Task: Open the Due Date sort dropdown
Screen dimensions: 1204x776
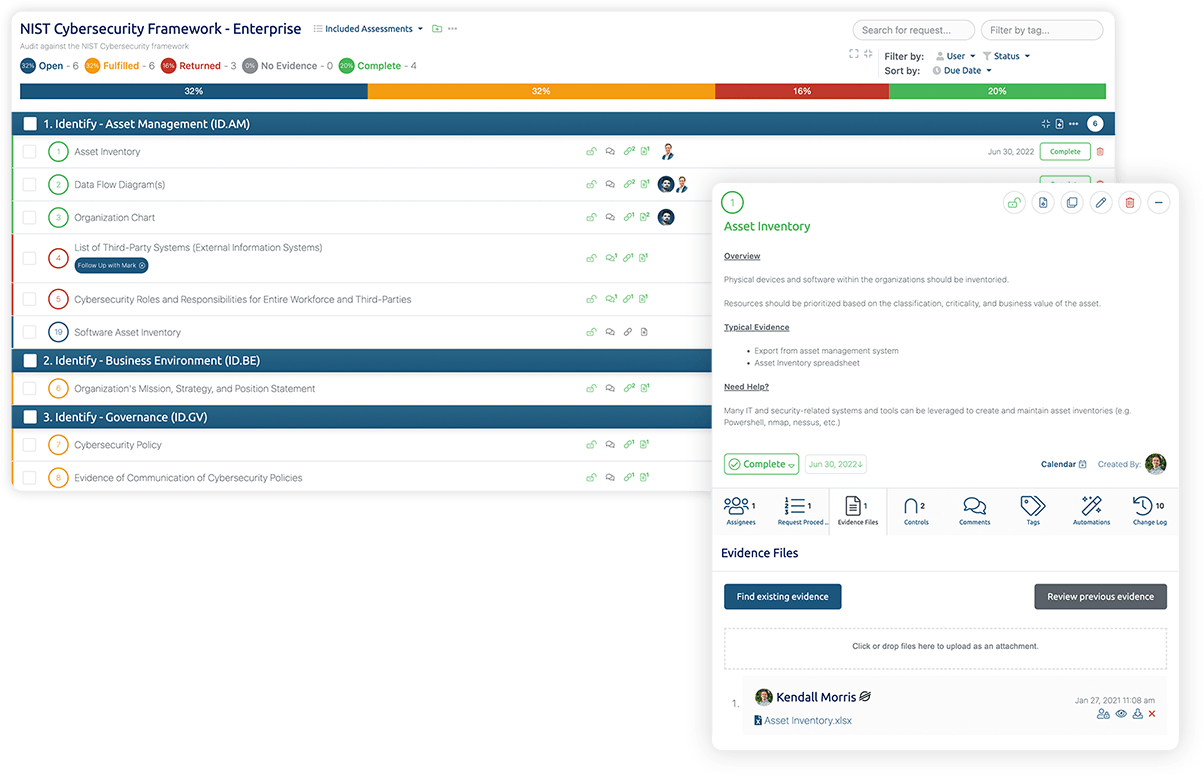Action: click(961, 70)
